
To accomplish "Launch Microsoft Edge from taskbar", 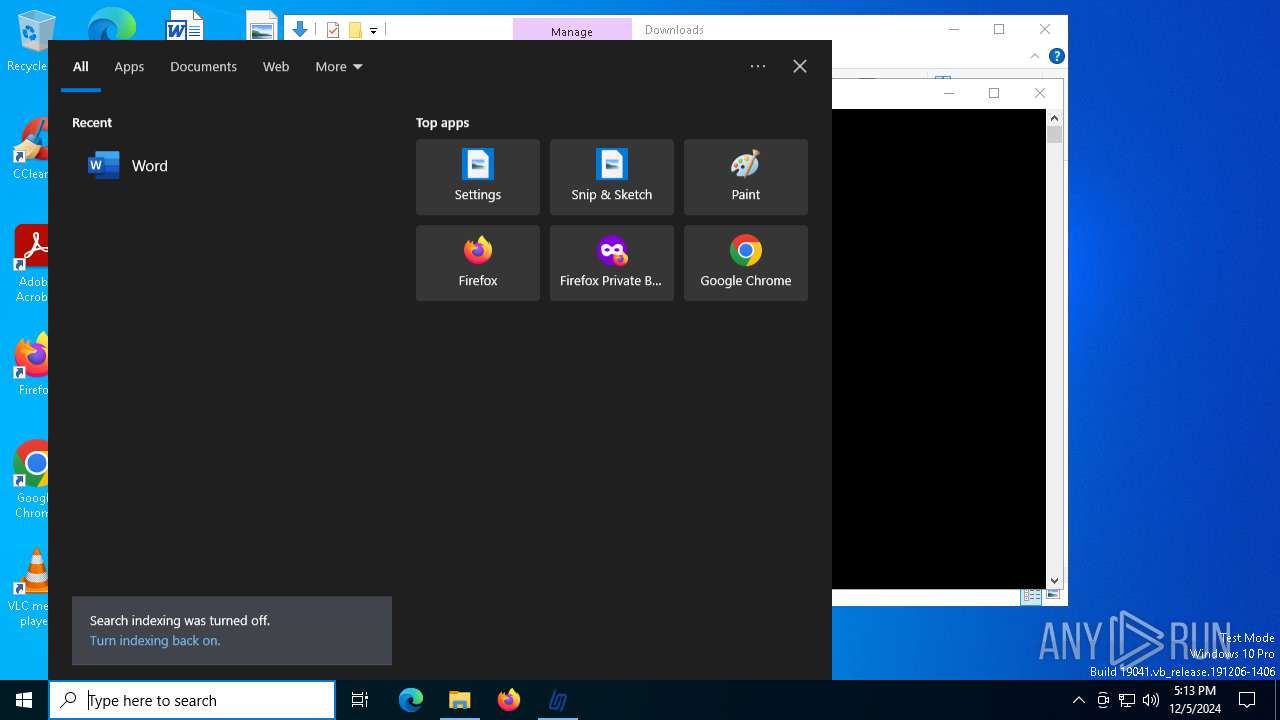I will coord(411,700).
